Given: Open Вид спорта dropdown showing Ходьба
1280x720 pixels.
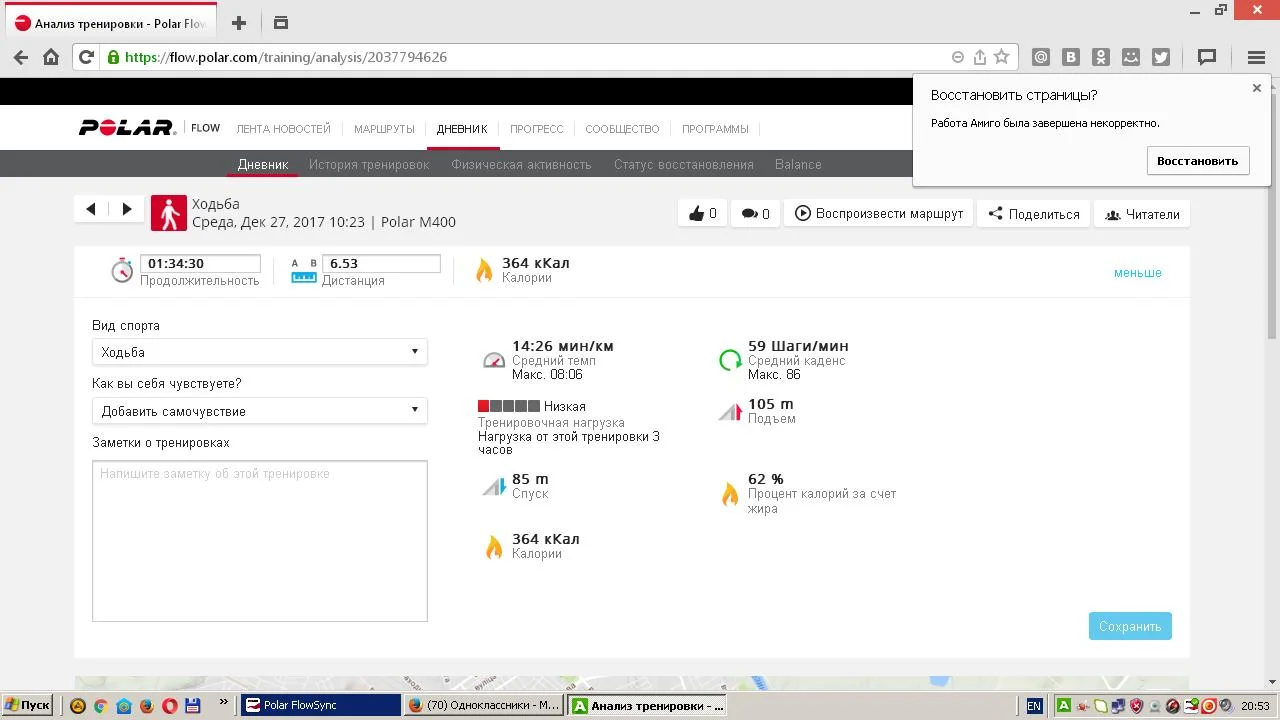Looking at the screenshot, I should pyautogui.click(x=259, y=352).
